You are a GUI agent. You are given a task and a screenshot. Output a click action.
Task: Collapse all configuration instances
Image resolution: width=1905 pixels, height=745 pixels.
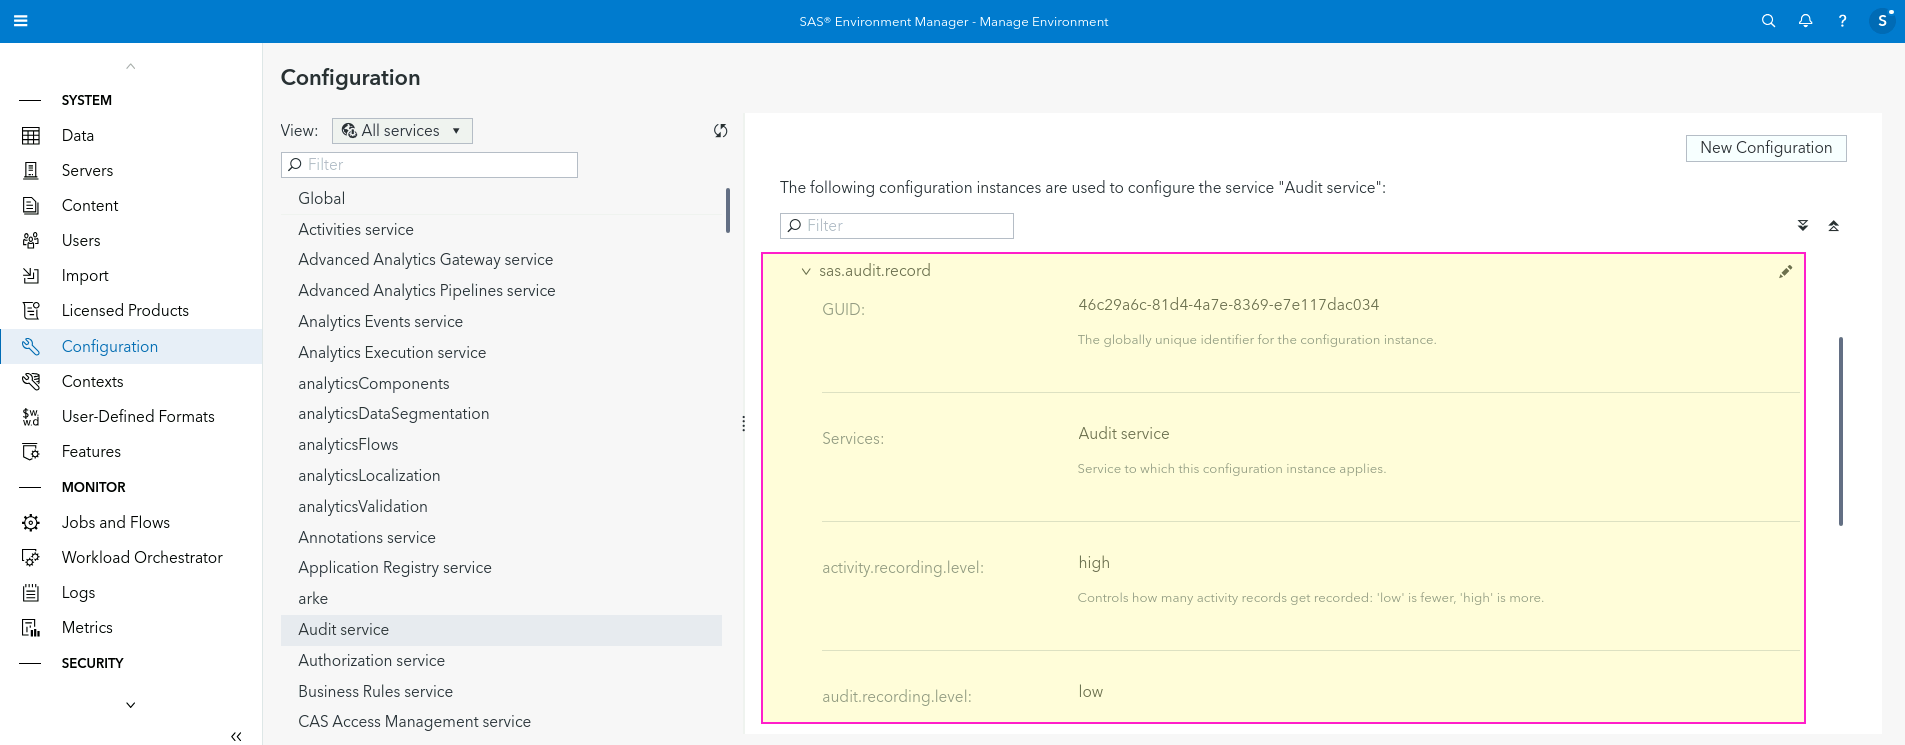[1833, 226]
